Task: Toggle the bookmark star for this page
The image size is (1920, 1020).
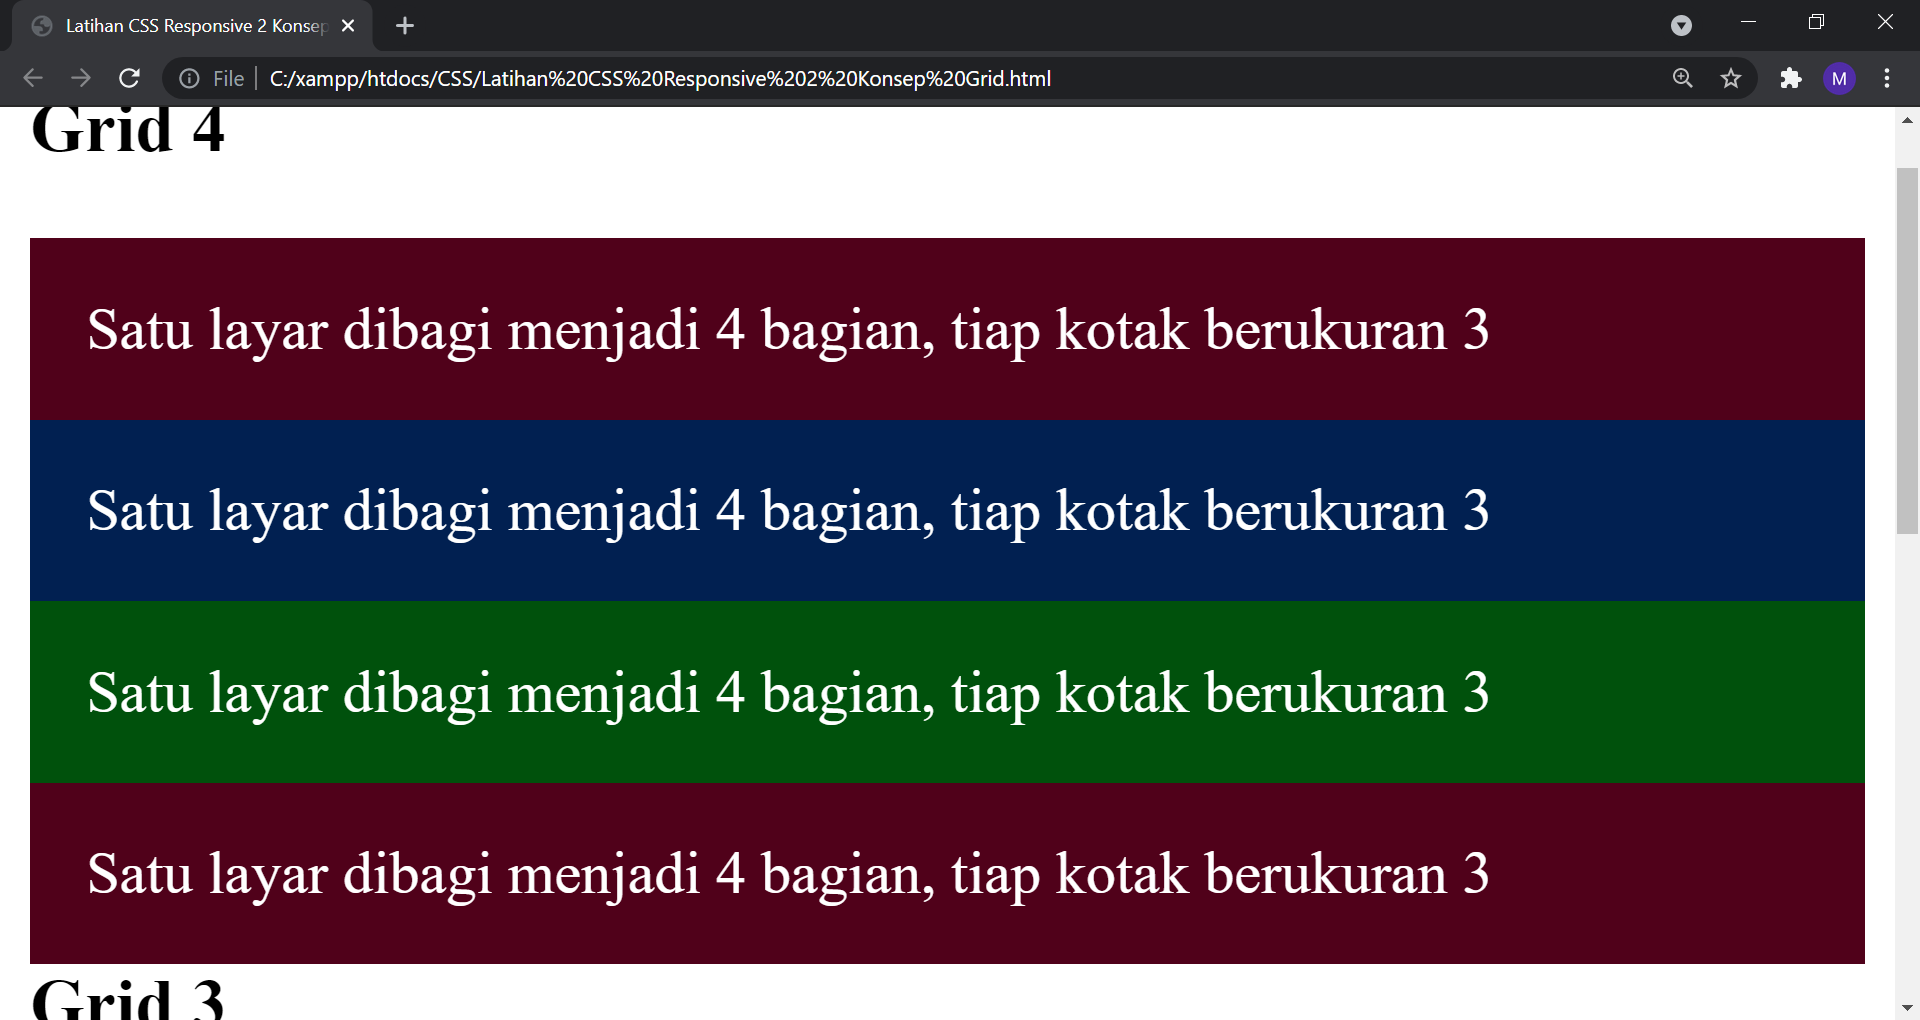Action: coord(1731,78)
